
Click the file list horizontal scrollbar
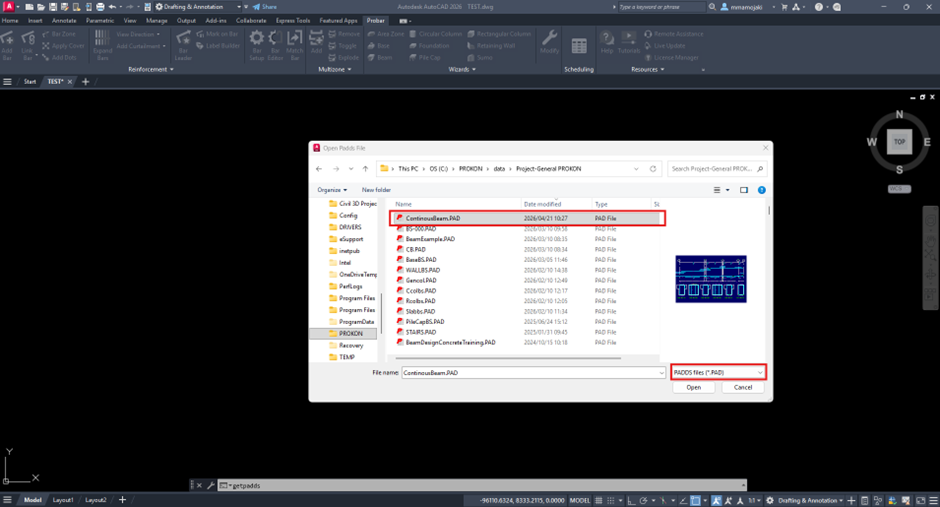(508, 358)
